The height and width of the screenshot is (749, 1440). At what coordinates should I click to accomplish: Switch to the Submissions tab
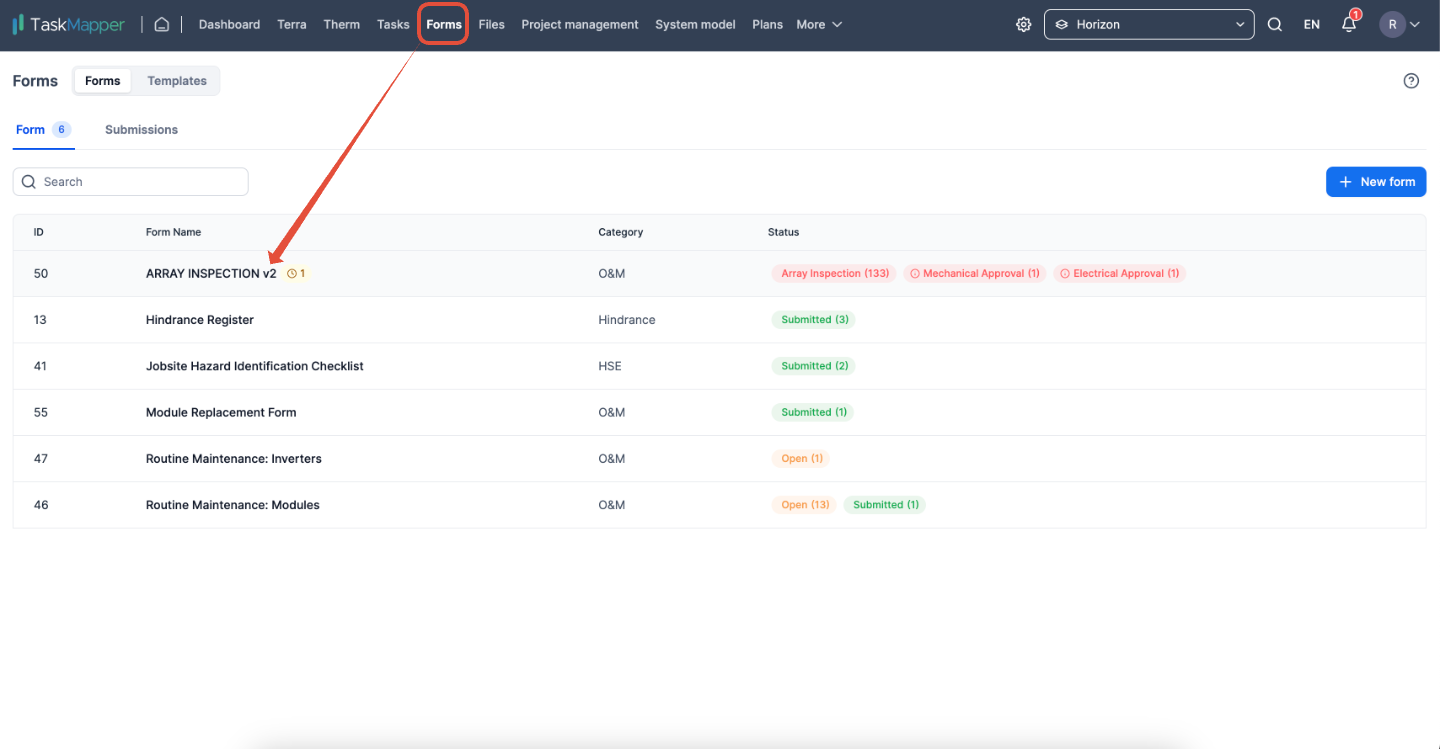[141, 130]
